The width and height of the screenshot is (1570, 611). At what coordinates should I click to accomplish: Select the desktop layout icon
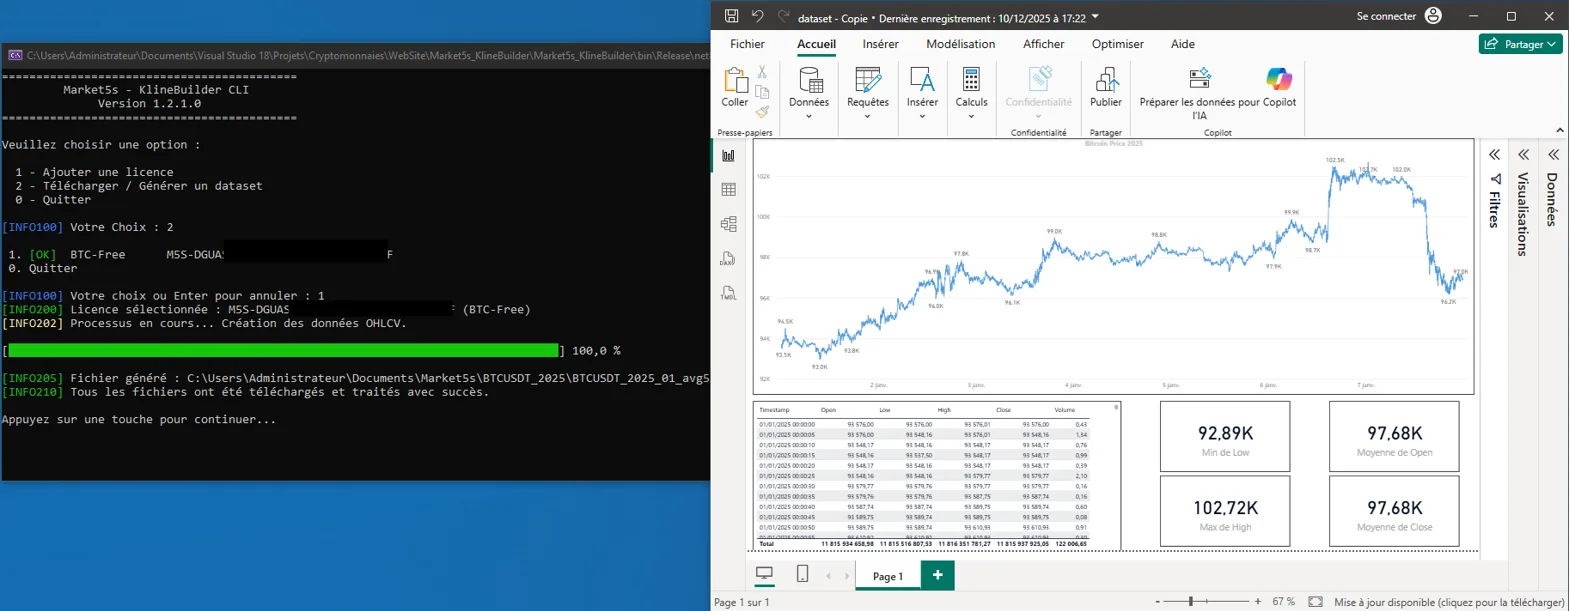click(x=764, y=574)
